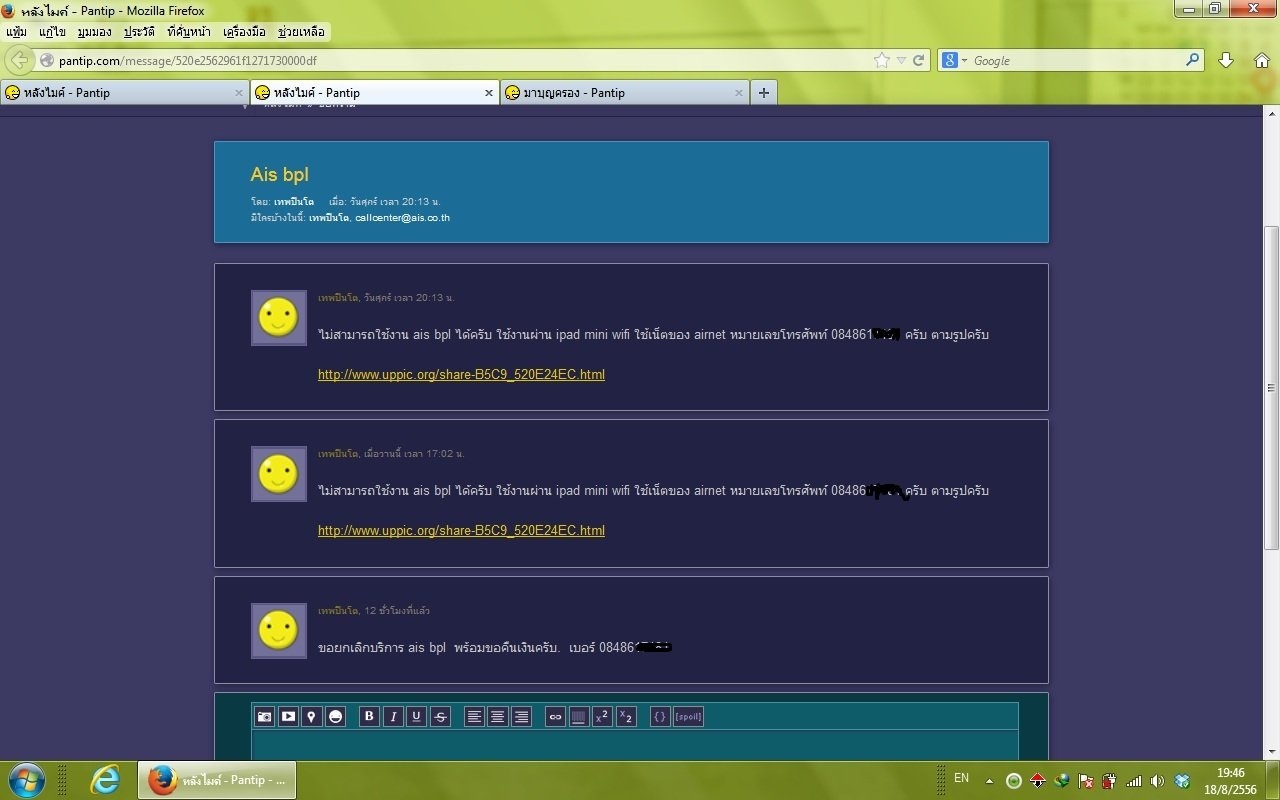Open the Google search engine selector
1280x800 pixels.
point(953,60)
